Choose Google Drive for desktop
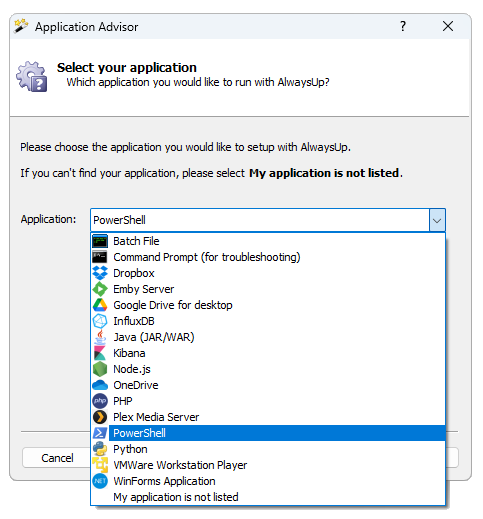This screenshot has height=519, width=483. coord(268,305)
